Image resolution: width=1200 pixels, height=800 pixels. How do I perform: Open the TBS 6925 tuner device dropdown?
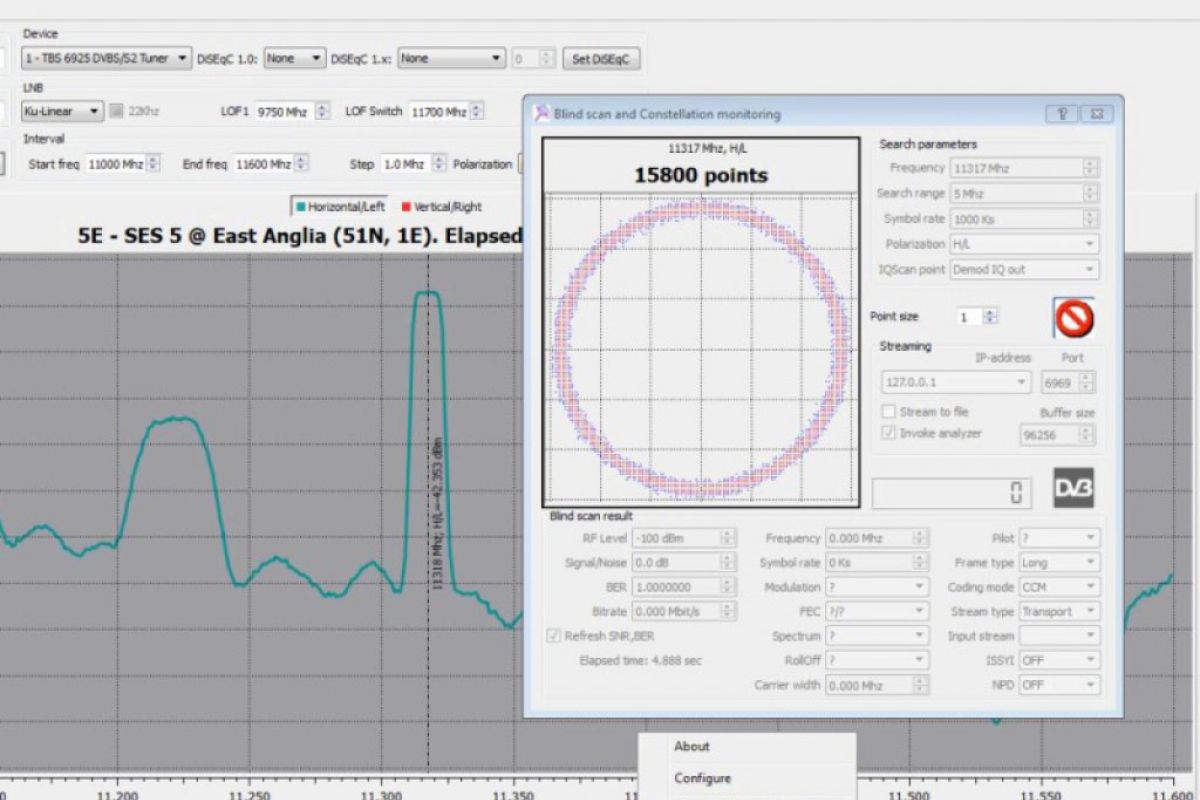coord(105,59)
